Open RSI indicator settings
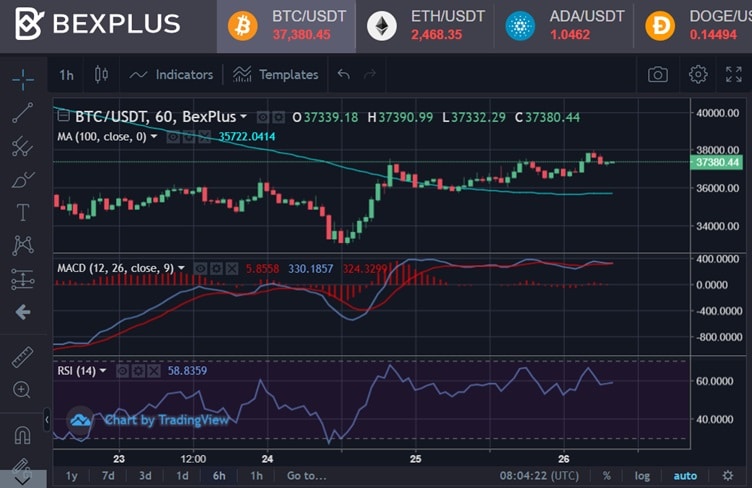Screen dimensions: 752x488 tap(138, 371)
